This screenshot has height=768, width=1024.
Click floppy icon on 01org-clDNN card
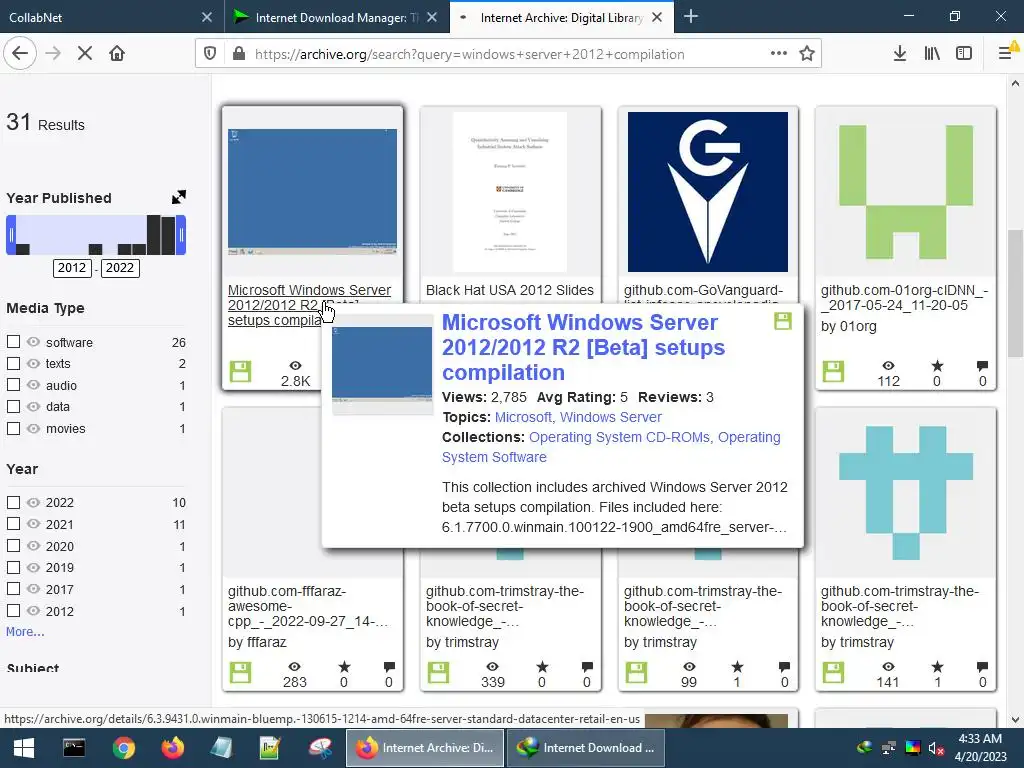833,372
